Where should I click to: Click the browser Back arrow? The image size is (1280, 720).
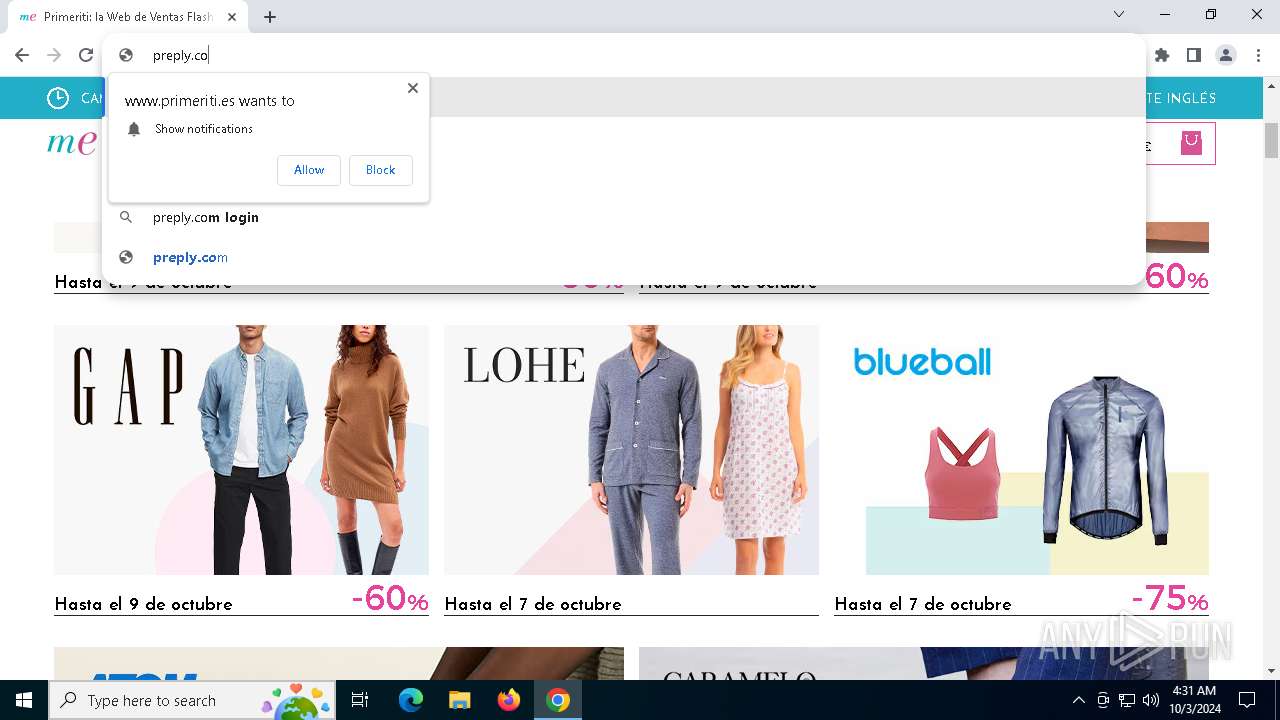pyautogui.click(x=22, y=55)
